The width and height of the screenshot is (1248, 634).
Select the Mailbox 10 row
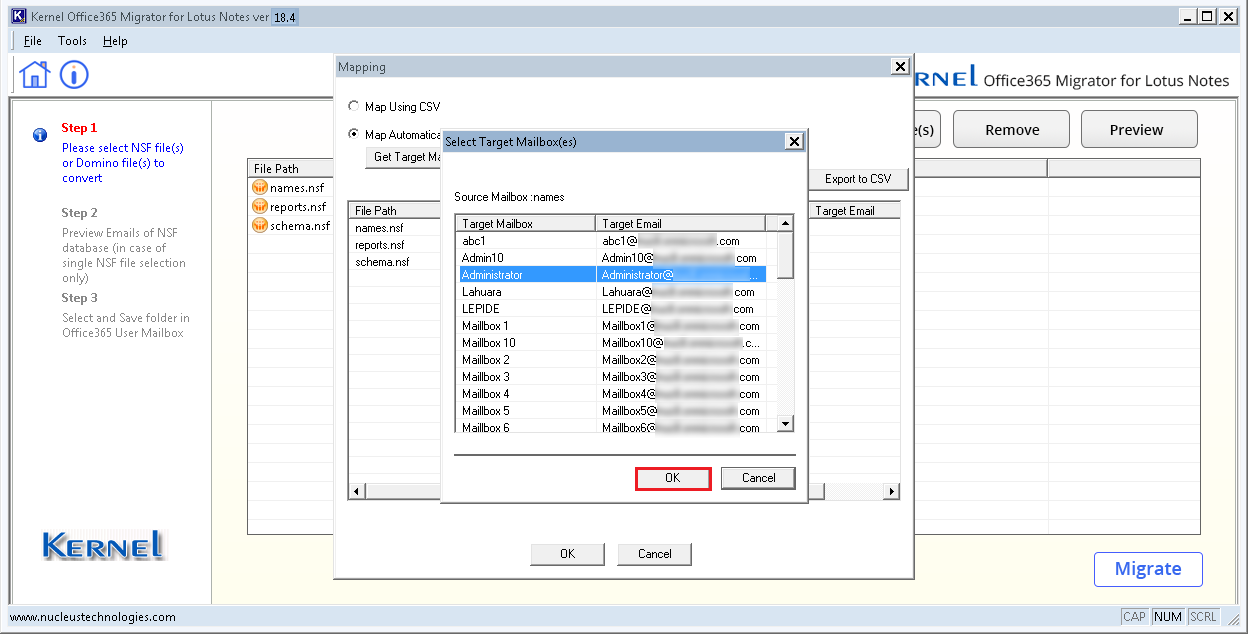[x=613, y=343]
